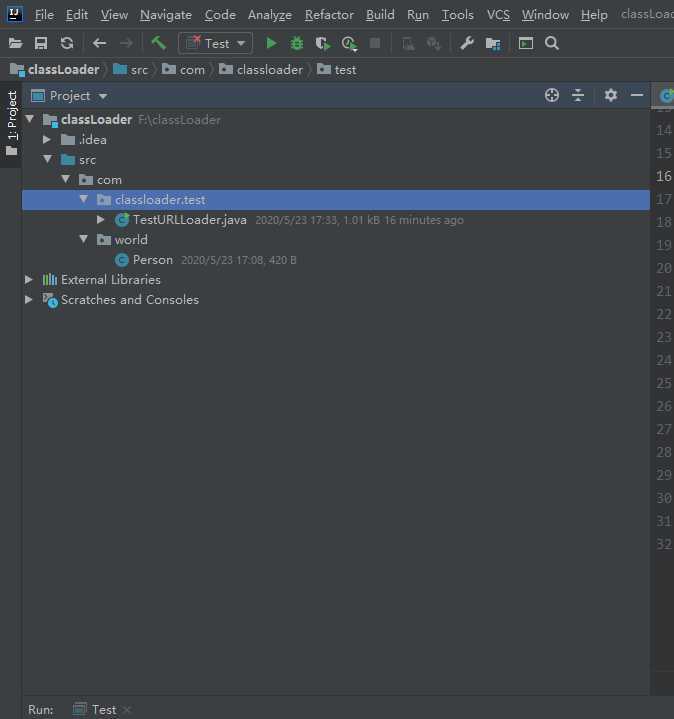Open the Window menu
The width and height of the screenshot is (674, 719).
[x=545, y=15]
